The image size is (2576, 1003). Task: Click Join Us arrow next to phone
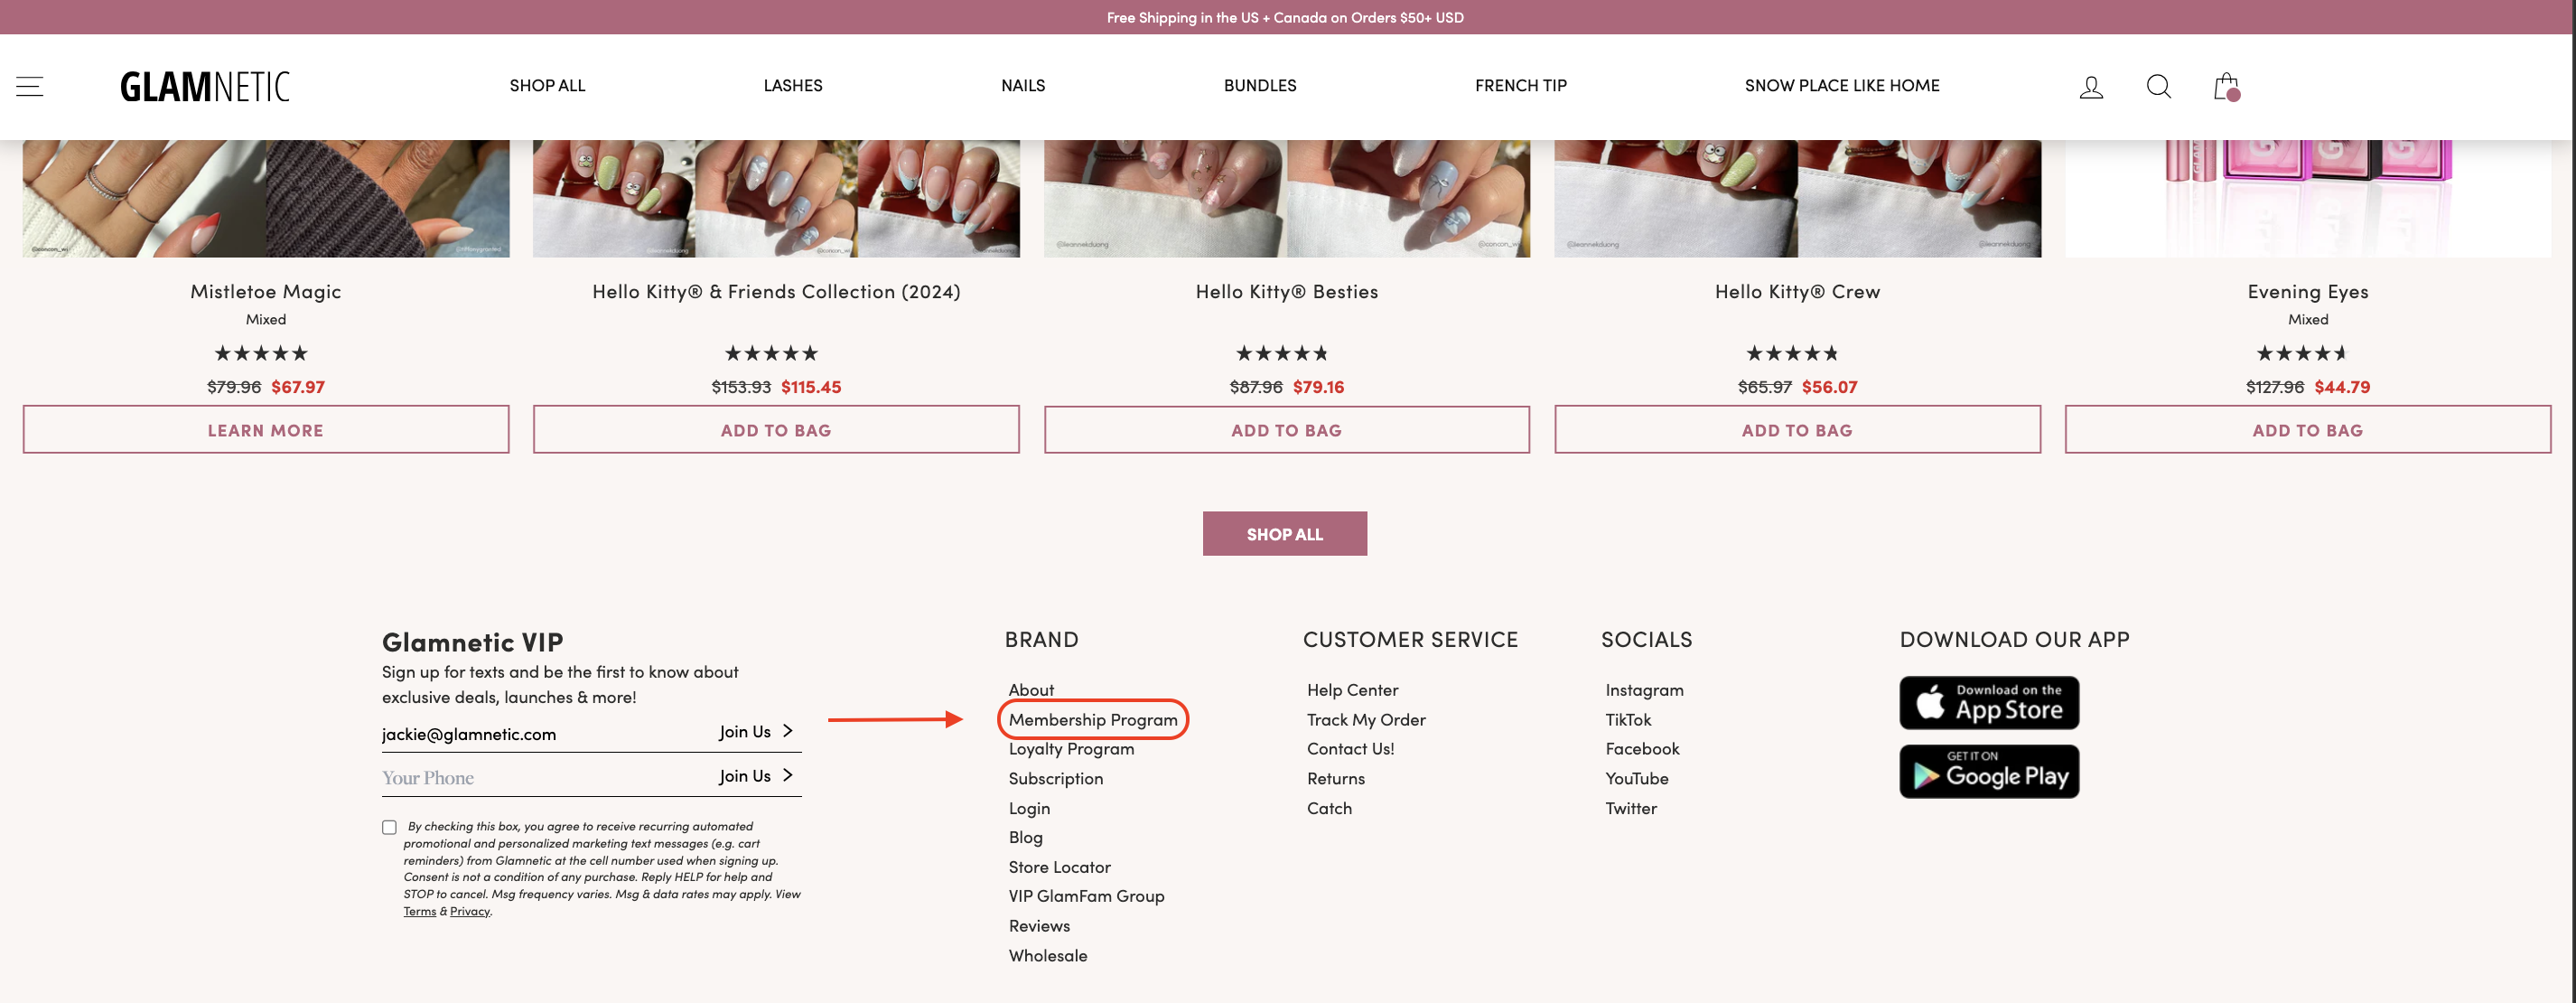pos(756,776)
